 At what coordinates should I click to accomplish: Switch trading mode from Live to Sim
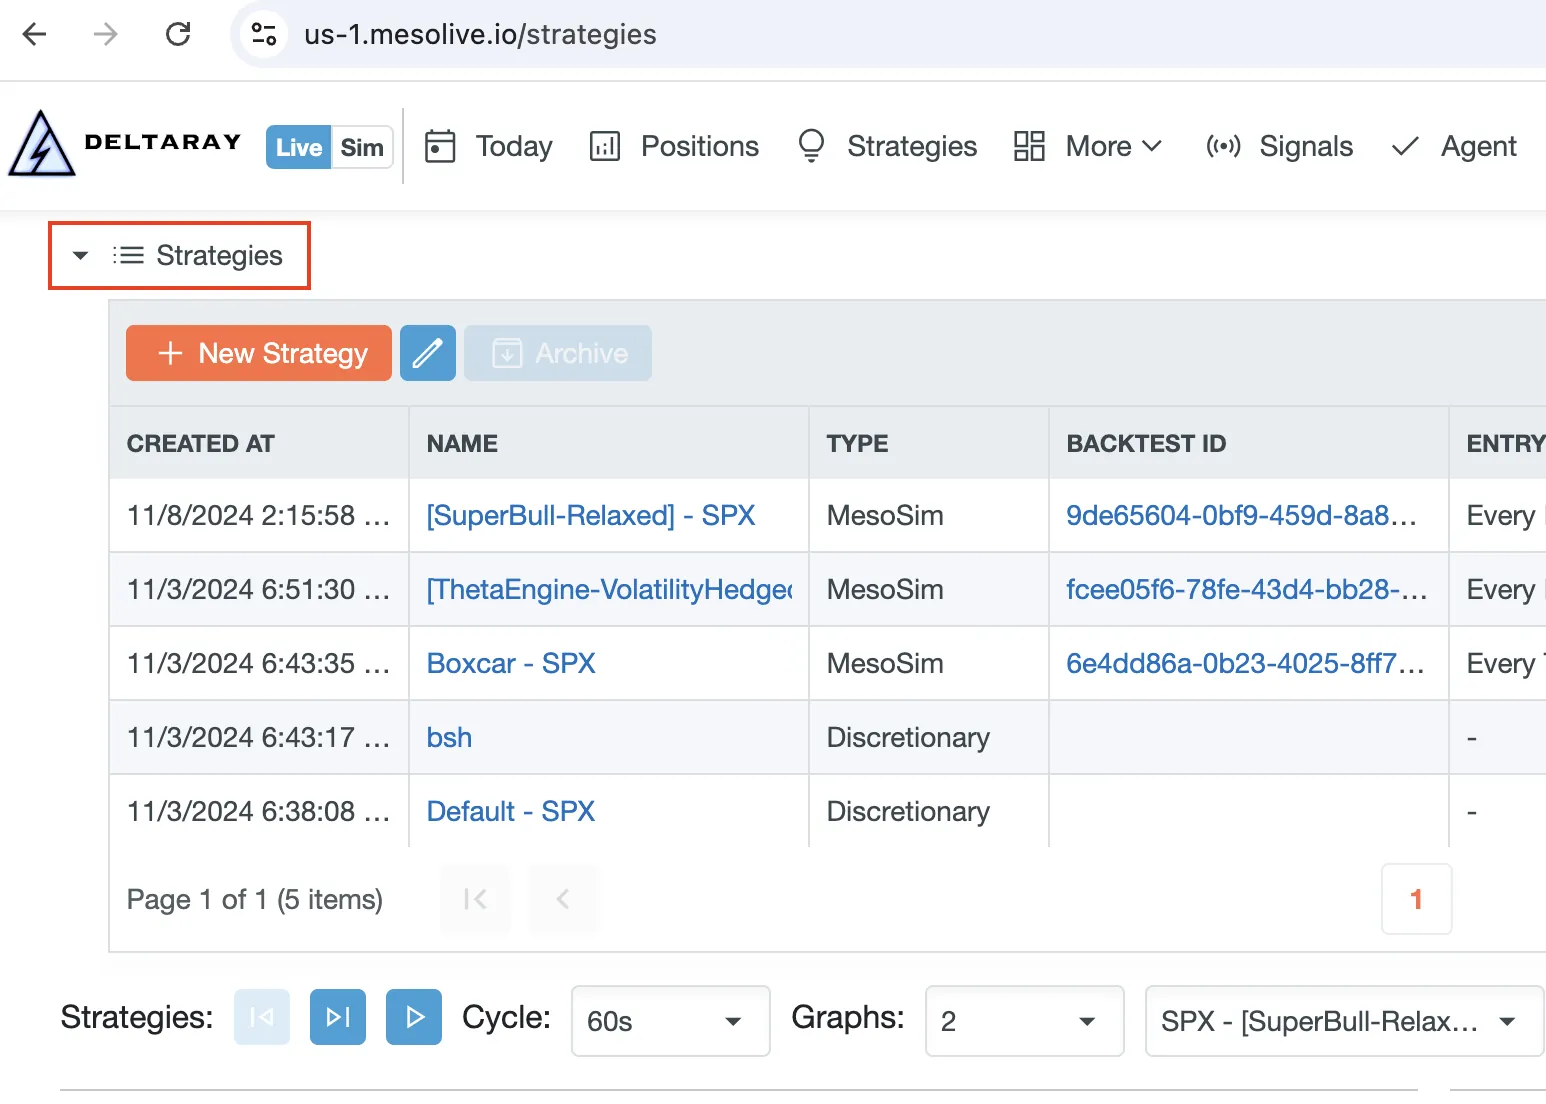(363, 147)
